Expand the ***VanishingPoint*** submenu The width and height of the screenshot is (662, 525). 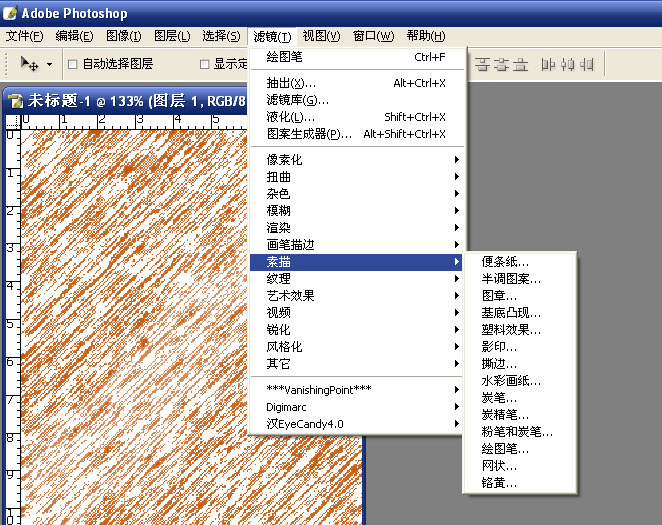pyautogui.click(x=357, y=390)
